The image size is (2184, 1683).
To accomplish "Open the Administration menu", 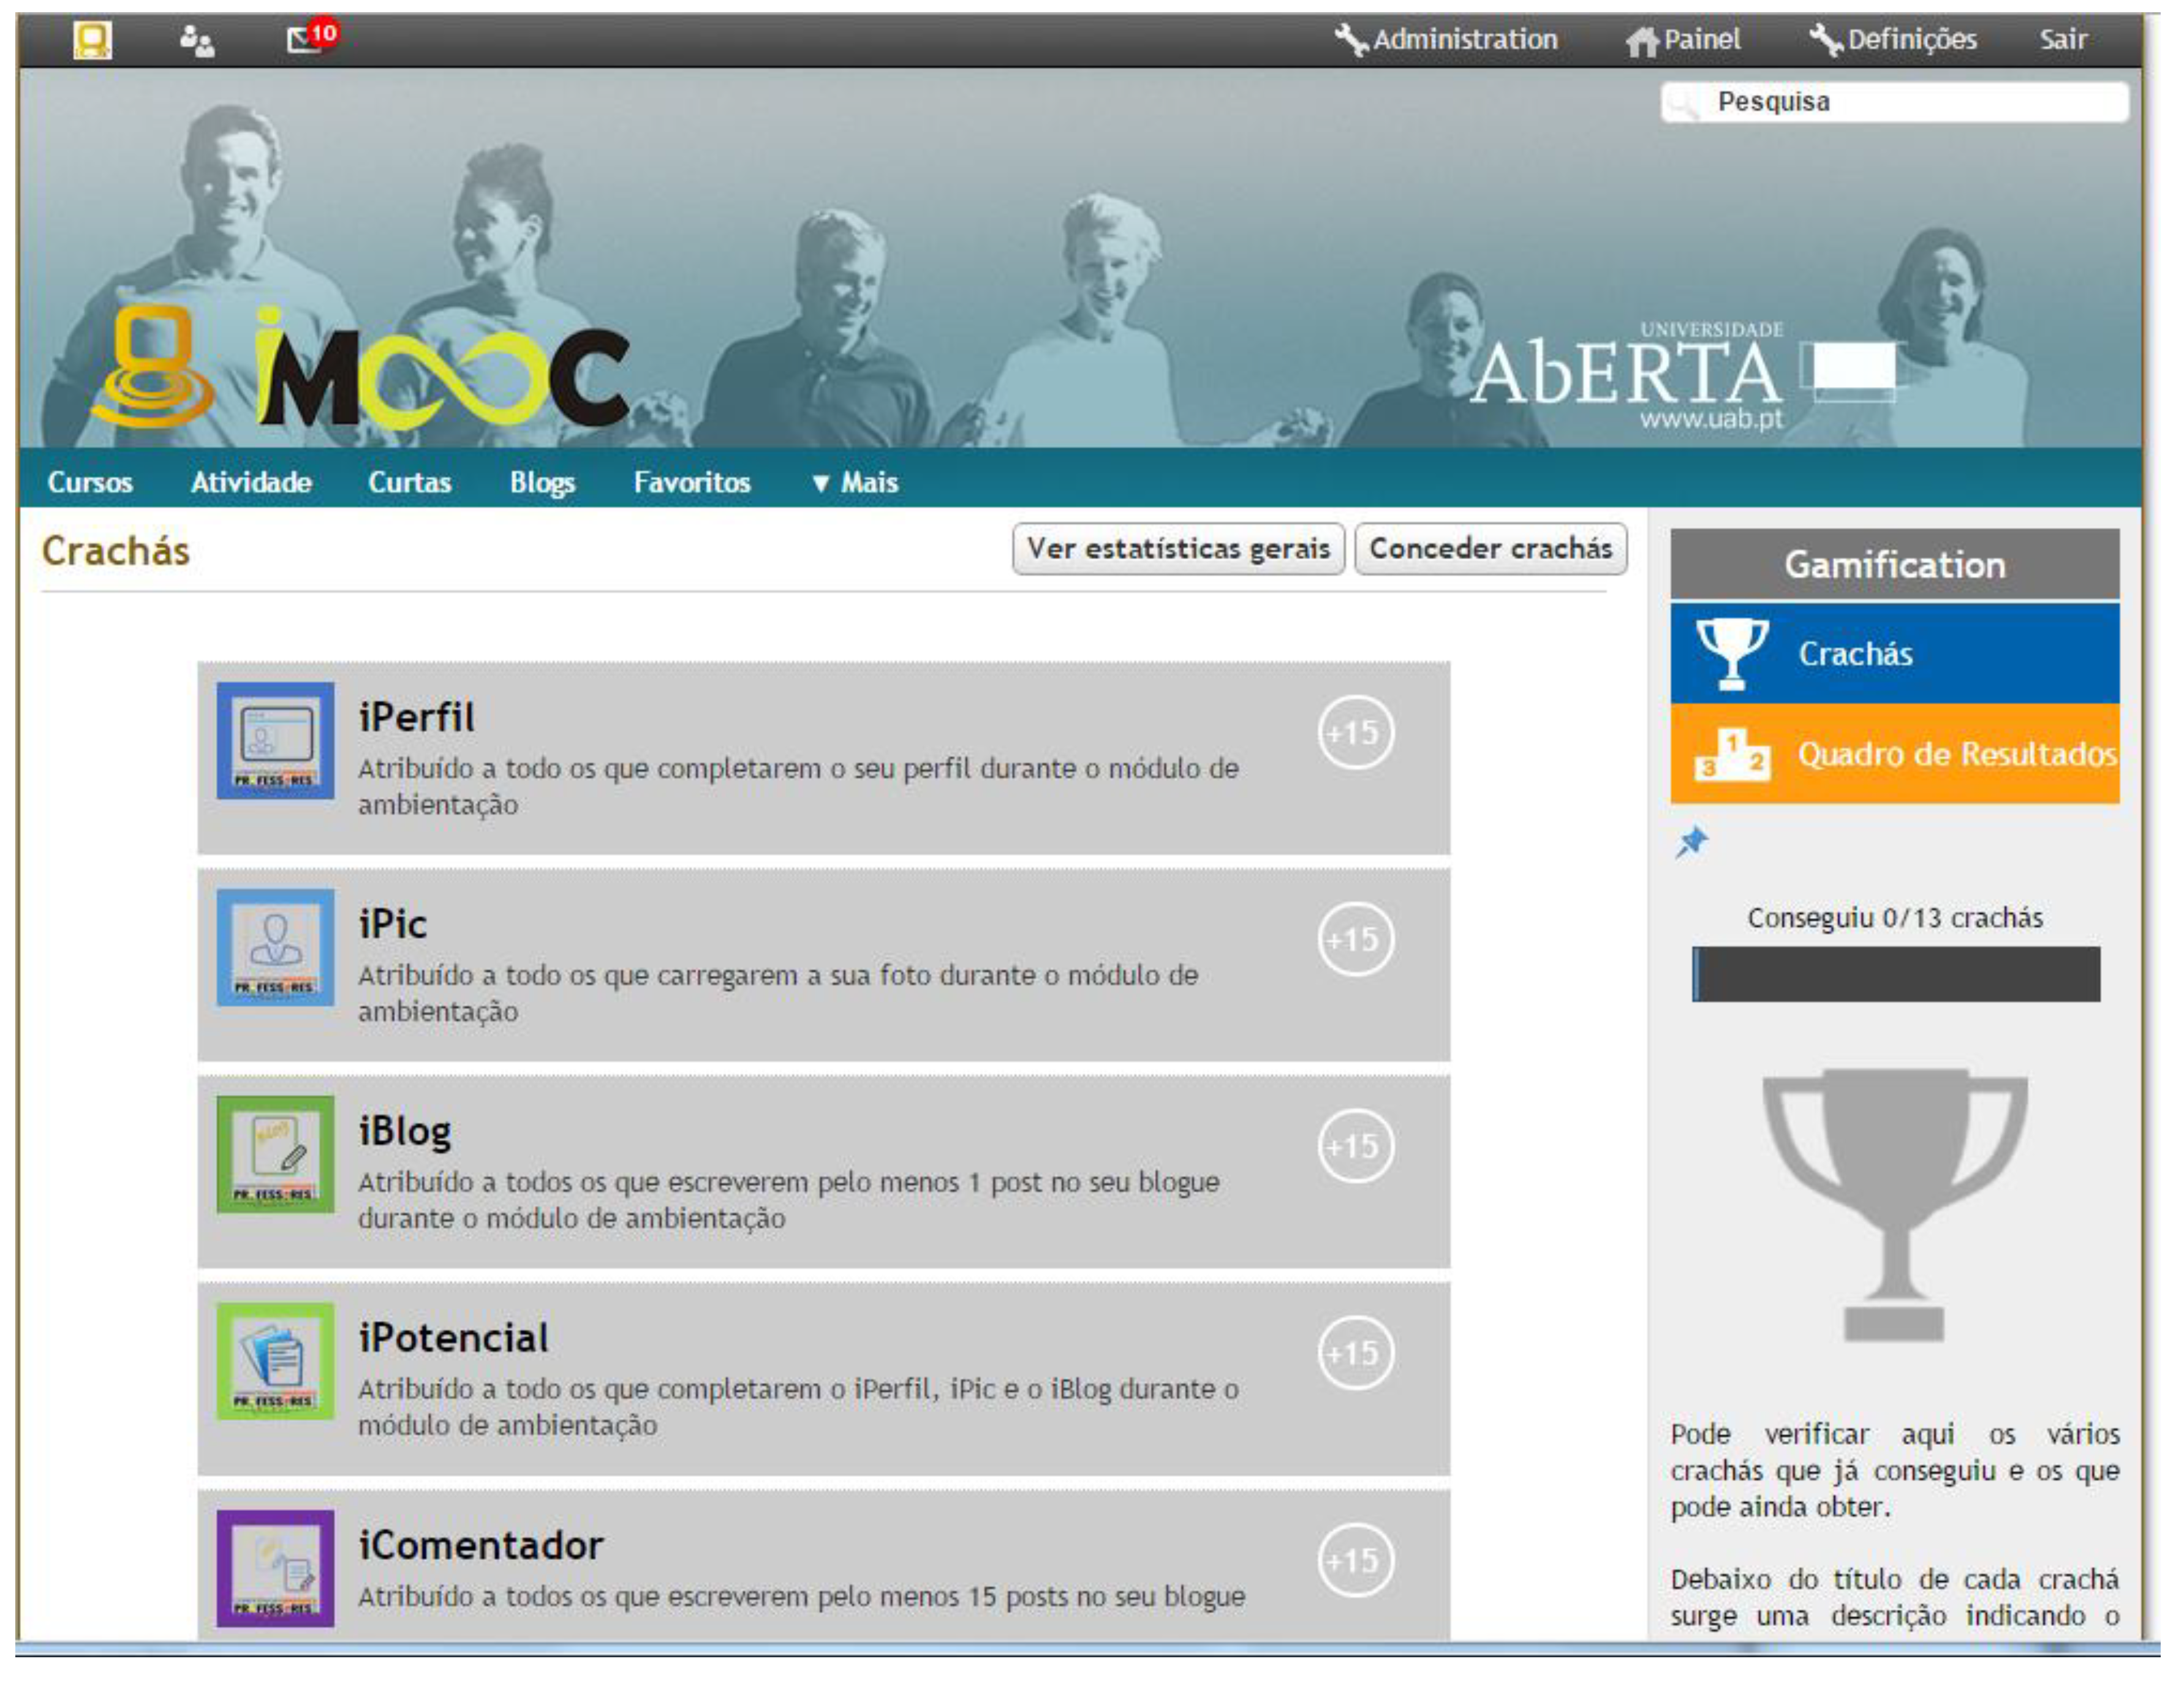I will click(1448, 40).
